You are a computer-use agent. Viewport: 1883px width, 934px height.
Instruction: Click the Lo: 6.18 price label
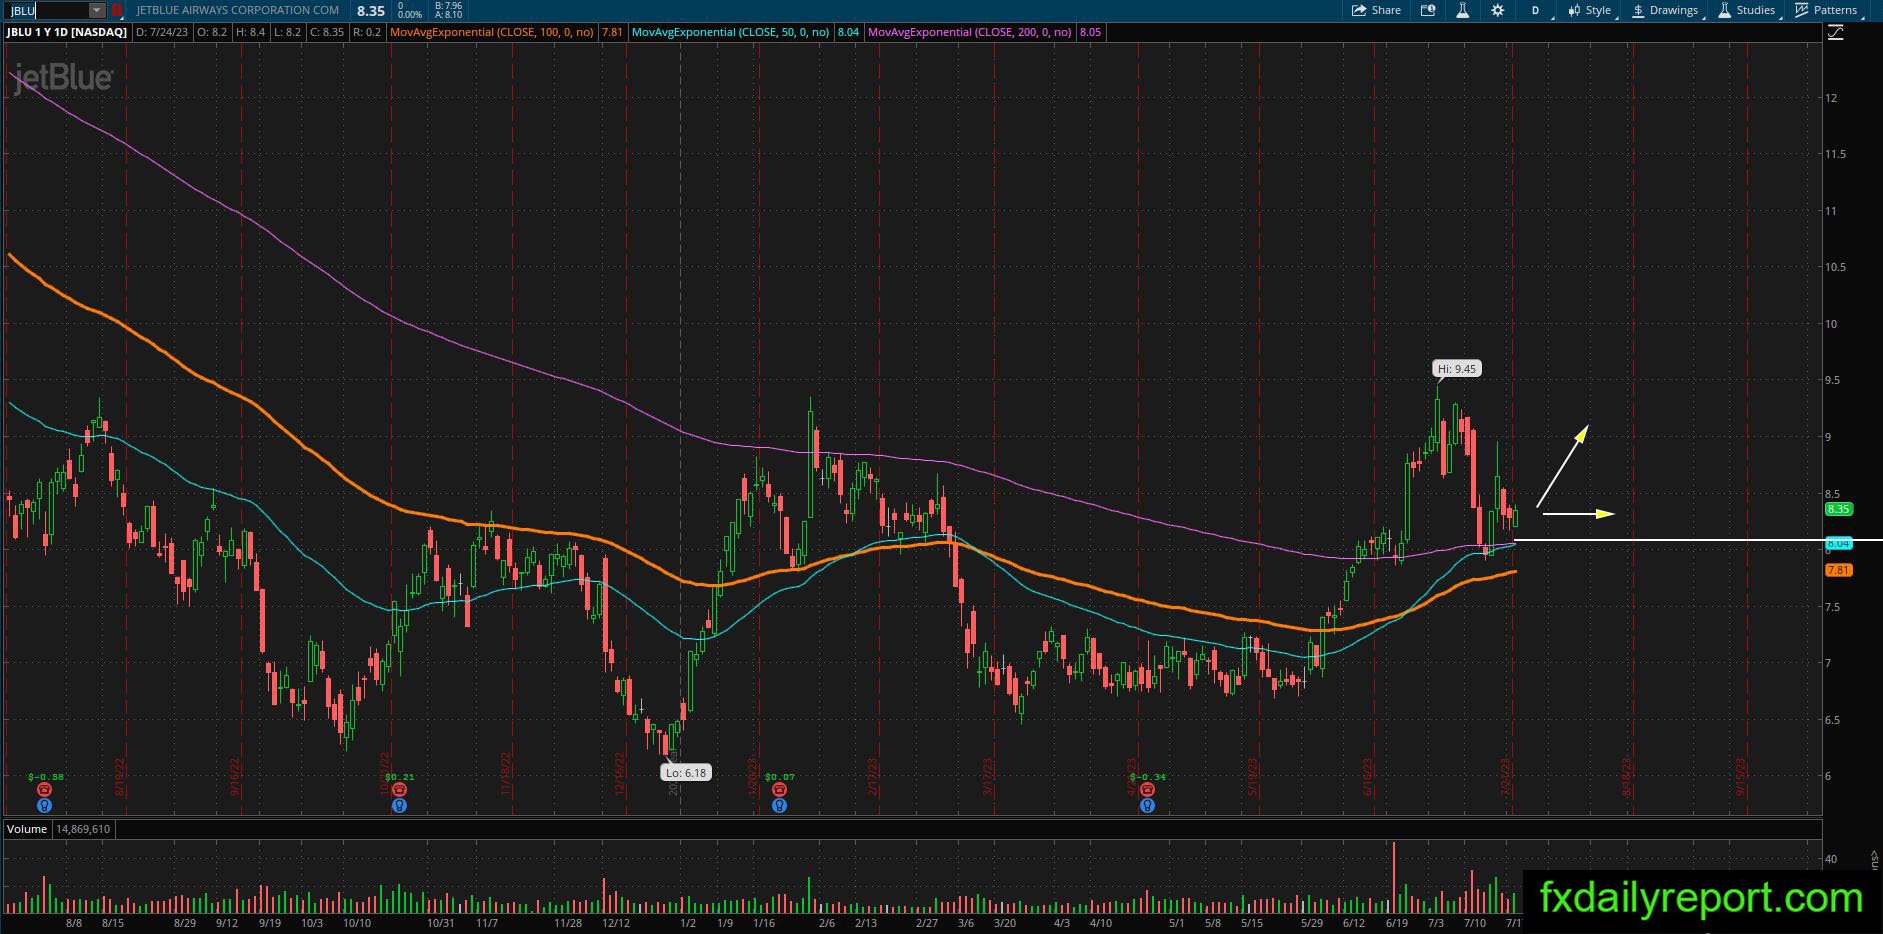[x=686, y=772]
